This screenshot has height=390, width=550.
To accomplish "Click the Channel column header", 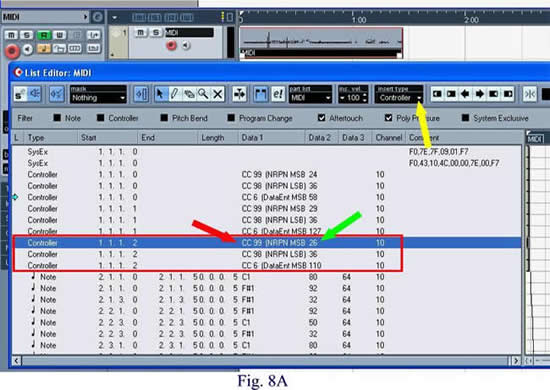I will click(x=389, y=137).
